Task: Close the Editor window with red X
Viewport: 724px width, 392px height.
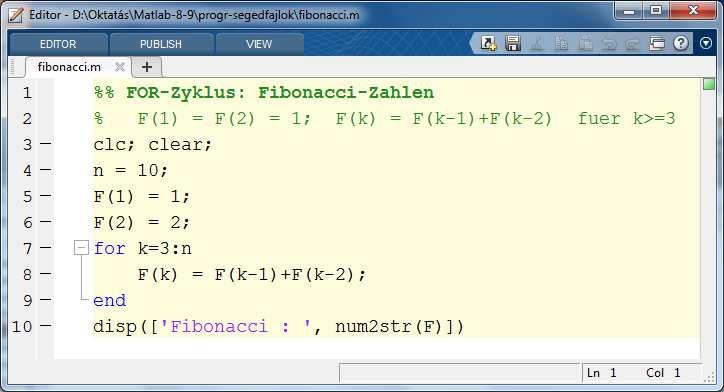Action: click(x=693, y=11)
